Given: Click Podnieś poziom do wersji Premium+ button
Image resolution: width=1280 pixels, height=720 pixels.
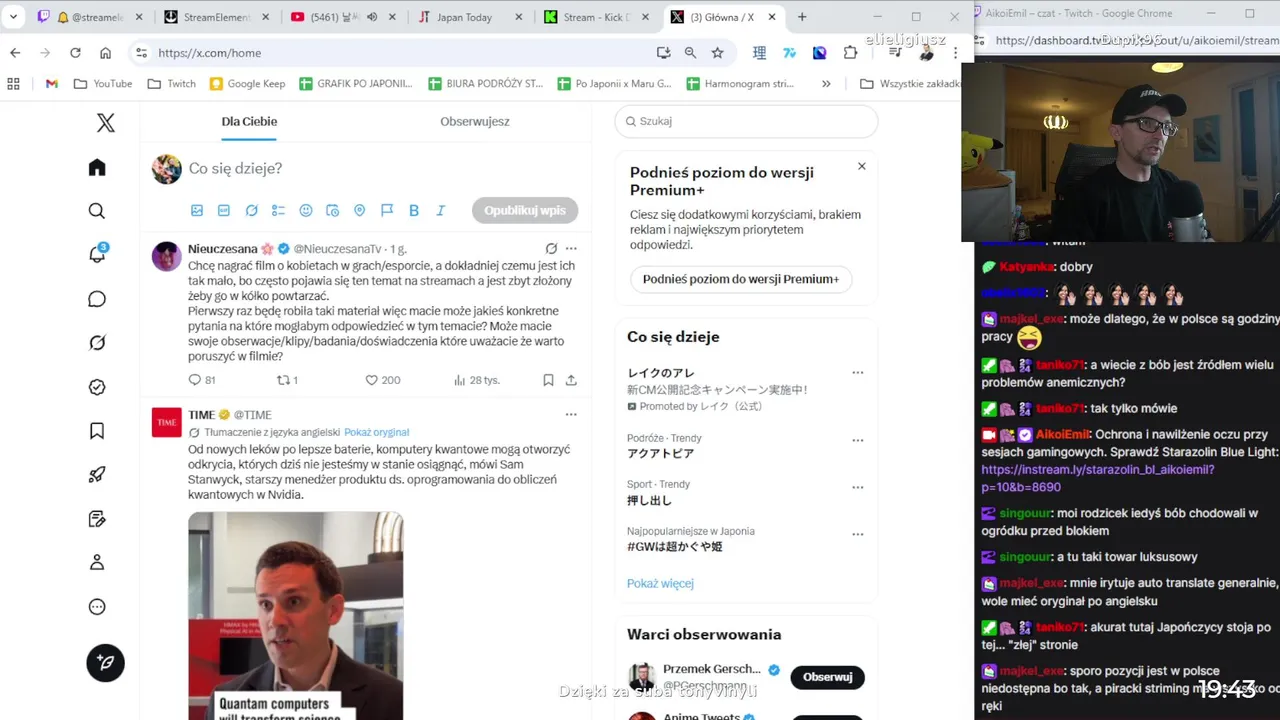Looking at the screenshot, I should click(x=741, y=279).
